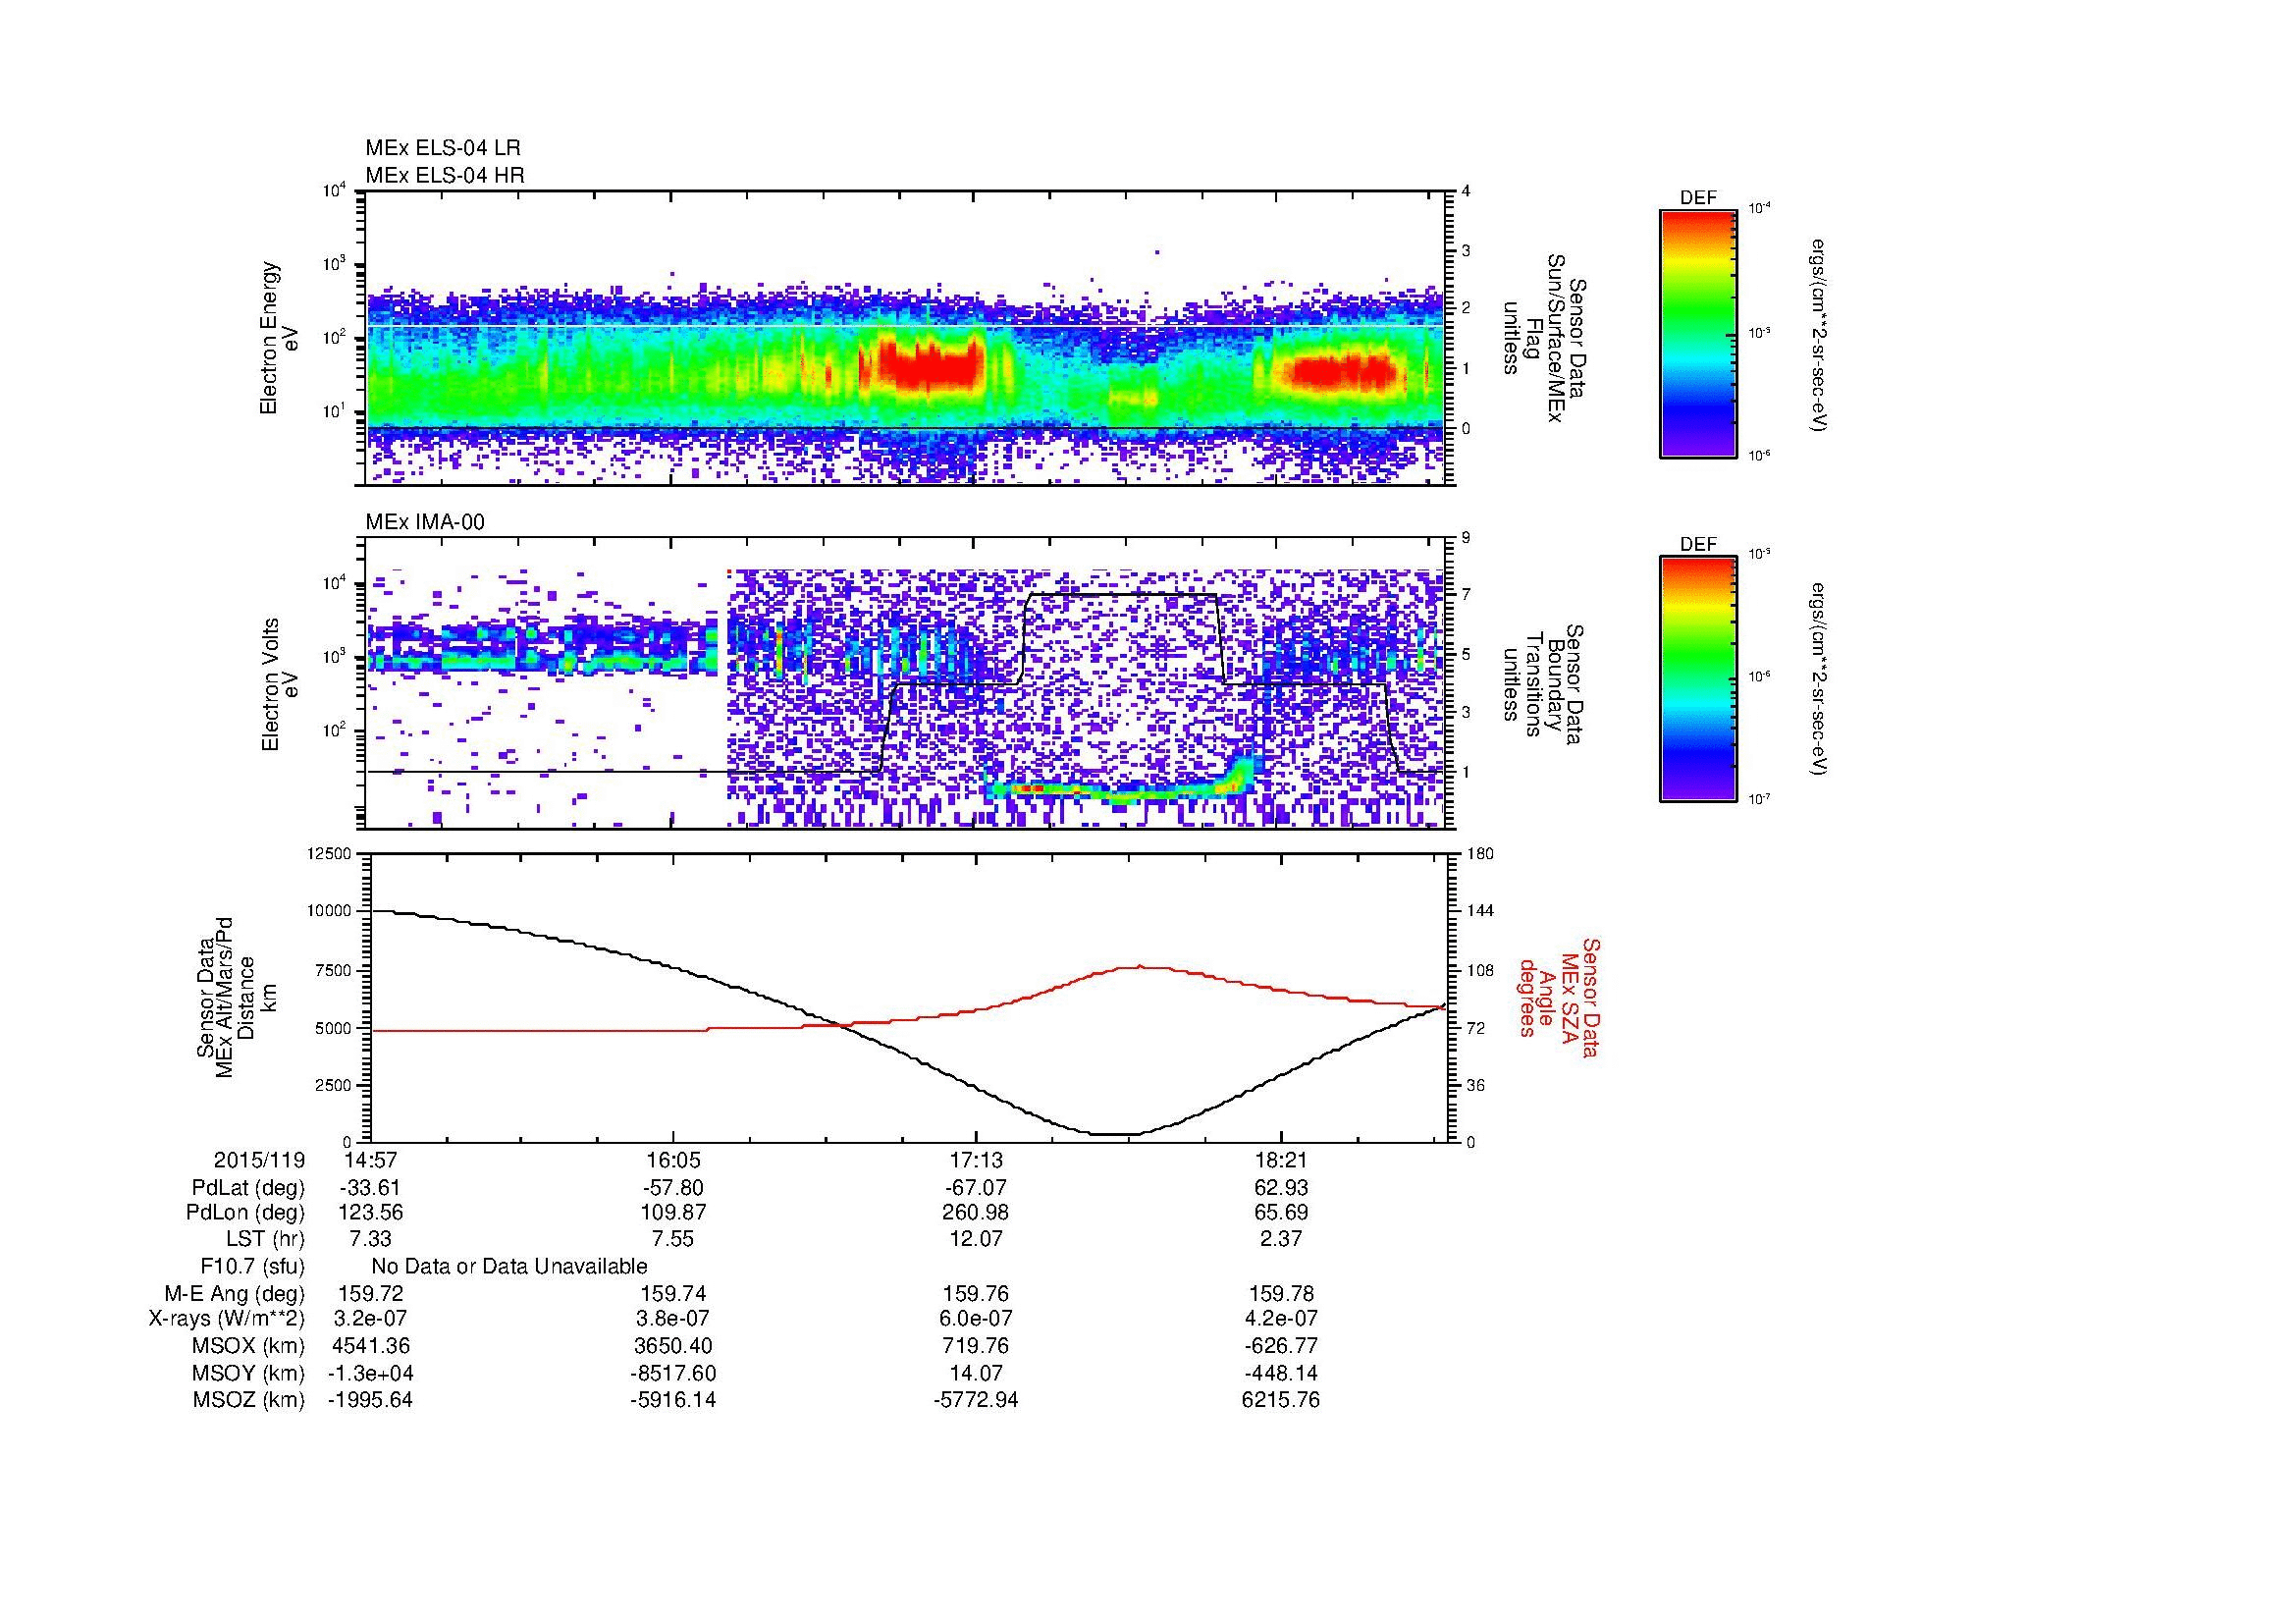
Task: Click the 'X-rays (W/m**2)' row label
Action: [x=227, y=1319]
